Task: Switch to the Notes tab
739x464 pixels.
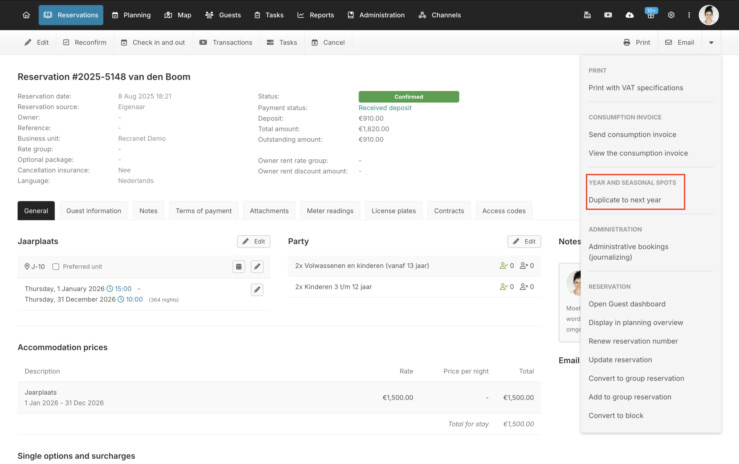Action: pos(148,211)
